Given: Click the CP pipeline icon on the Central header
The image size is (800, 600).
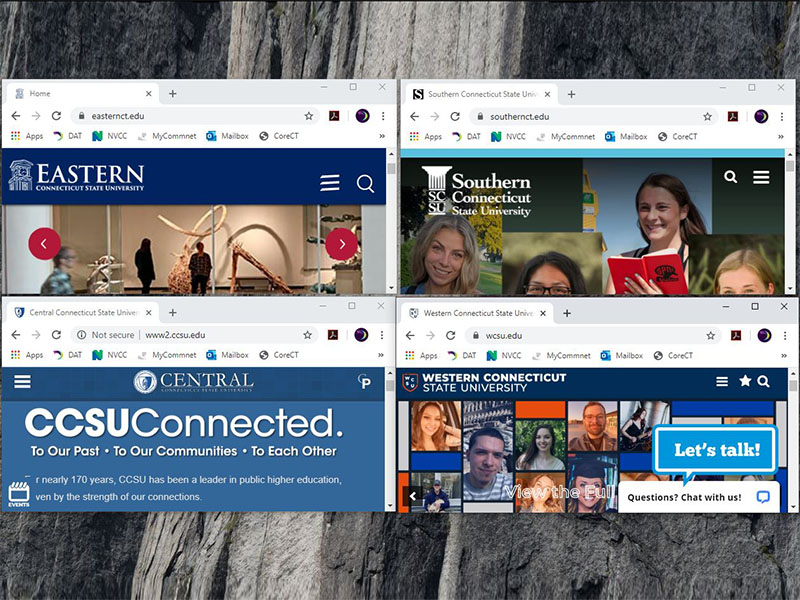Looking at the screenshot, I should point(364,381).
